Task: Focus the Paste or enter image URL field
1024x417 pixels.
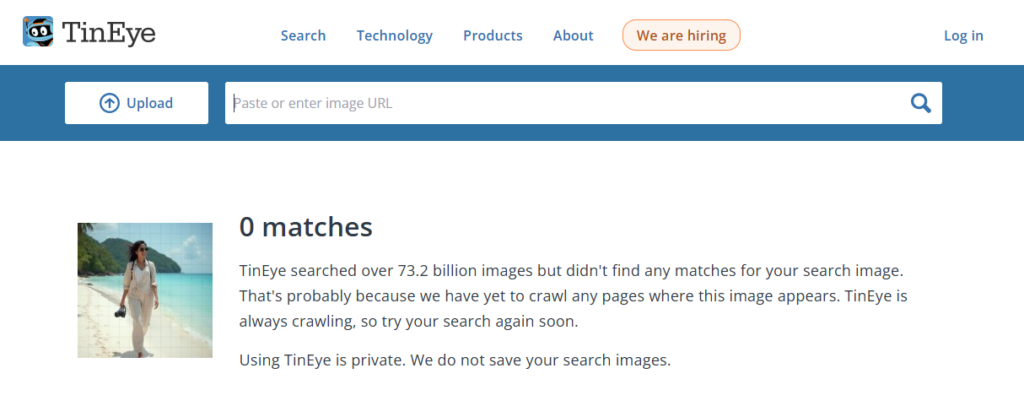Action: (560, 103)
